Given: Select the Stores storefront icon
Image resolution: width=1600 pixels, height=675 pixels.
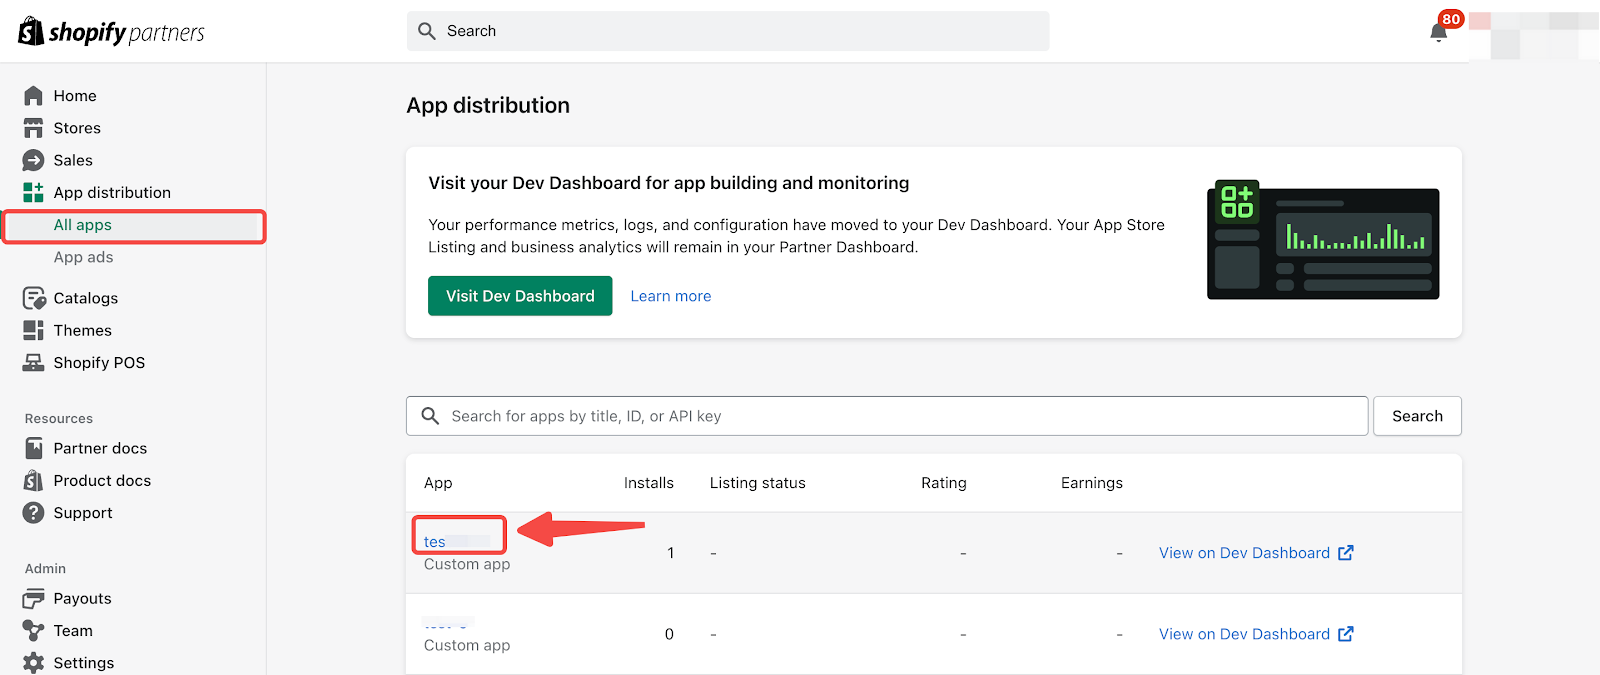Looking at the screenshot, I should (x=33, y=128).
